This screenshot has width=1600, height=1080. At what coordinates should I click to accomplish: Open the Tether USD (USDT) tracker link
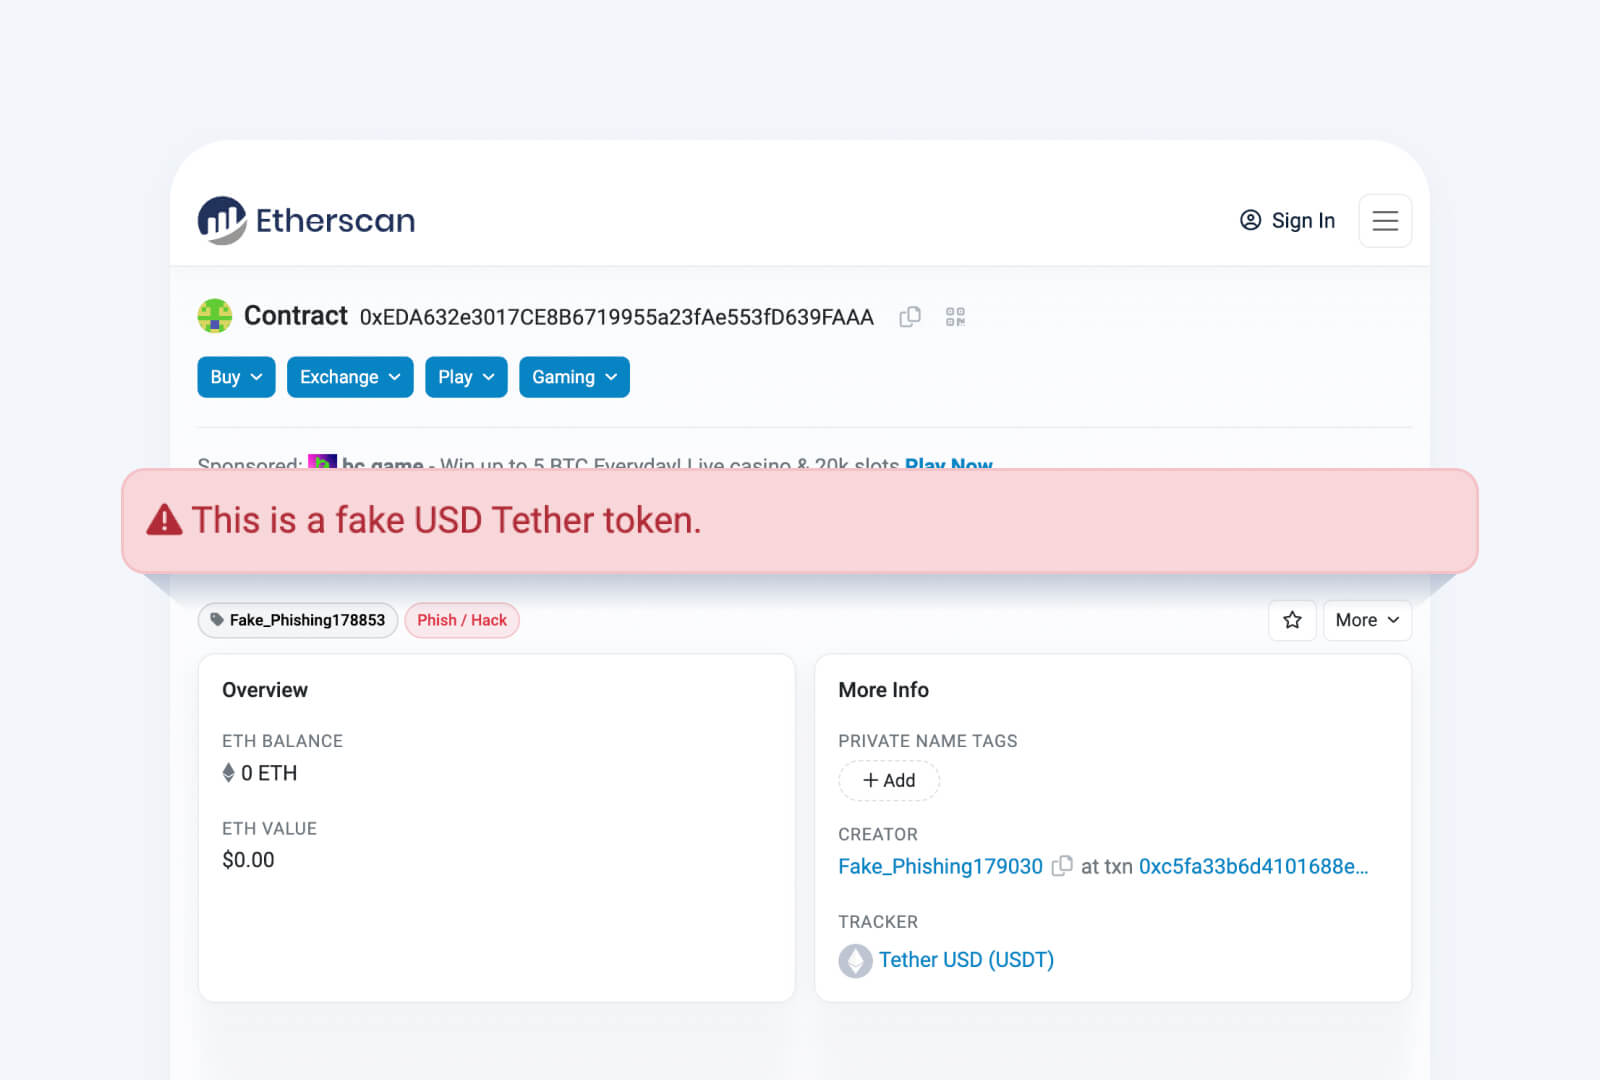tap(966, 960)
